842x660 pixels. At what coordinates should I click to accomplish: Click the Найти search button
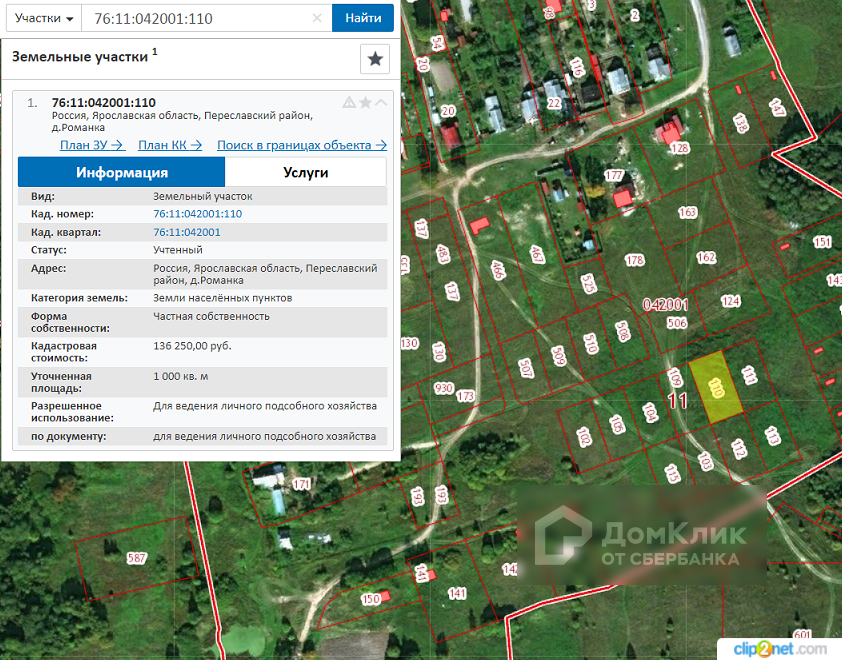[363, 18]
